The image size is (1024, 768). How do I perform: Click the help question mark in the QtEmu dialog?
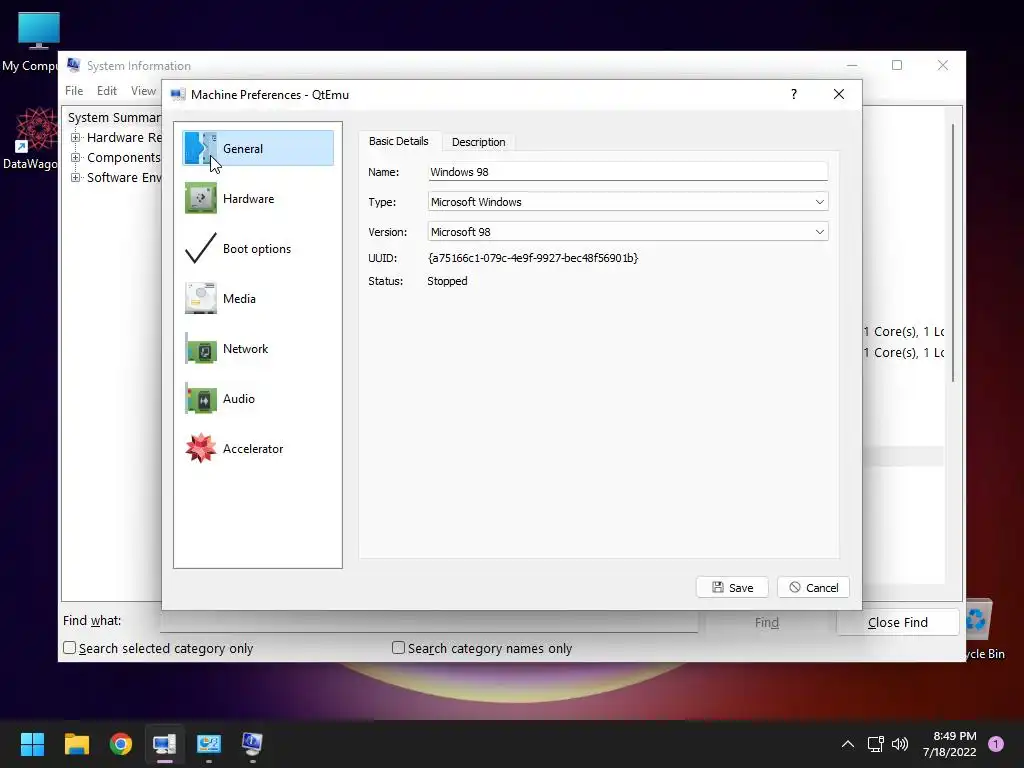coord(793,94)
